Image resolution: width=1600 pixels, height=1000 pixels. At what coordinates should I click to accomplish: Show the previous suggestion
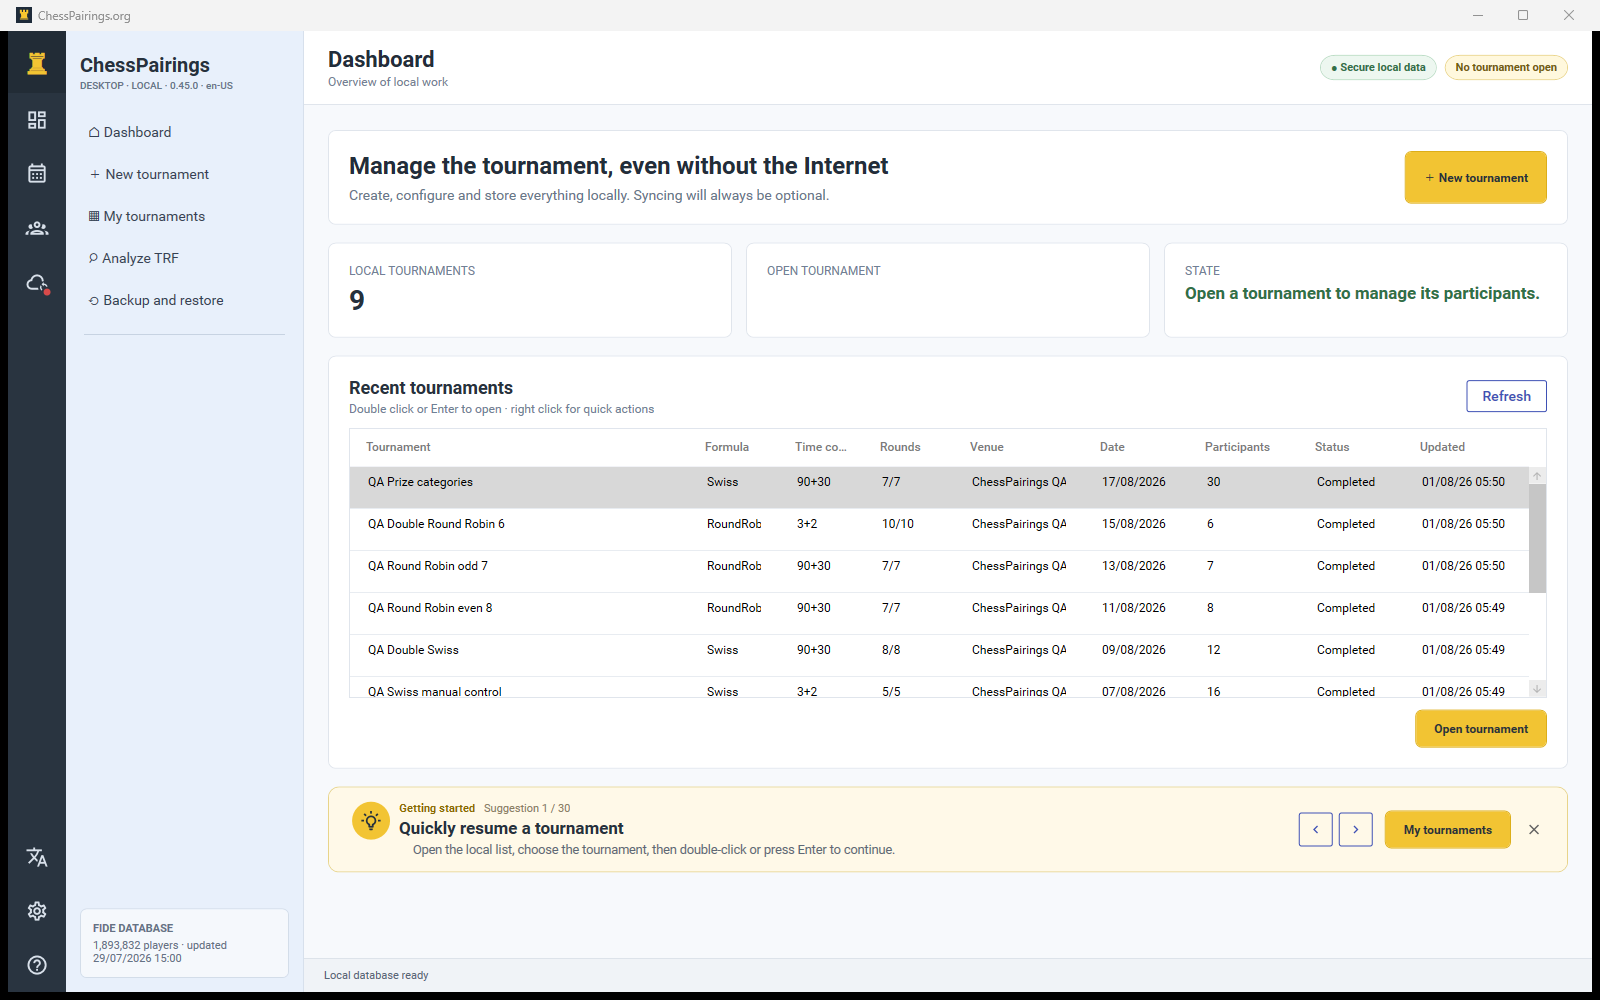[1316, 830]
